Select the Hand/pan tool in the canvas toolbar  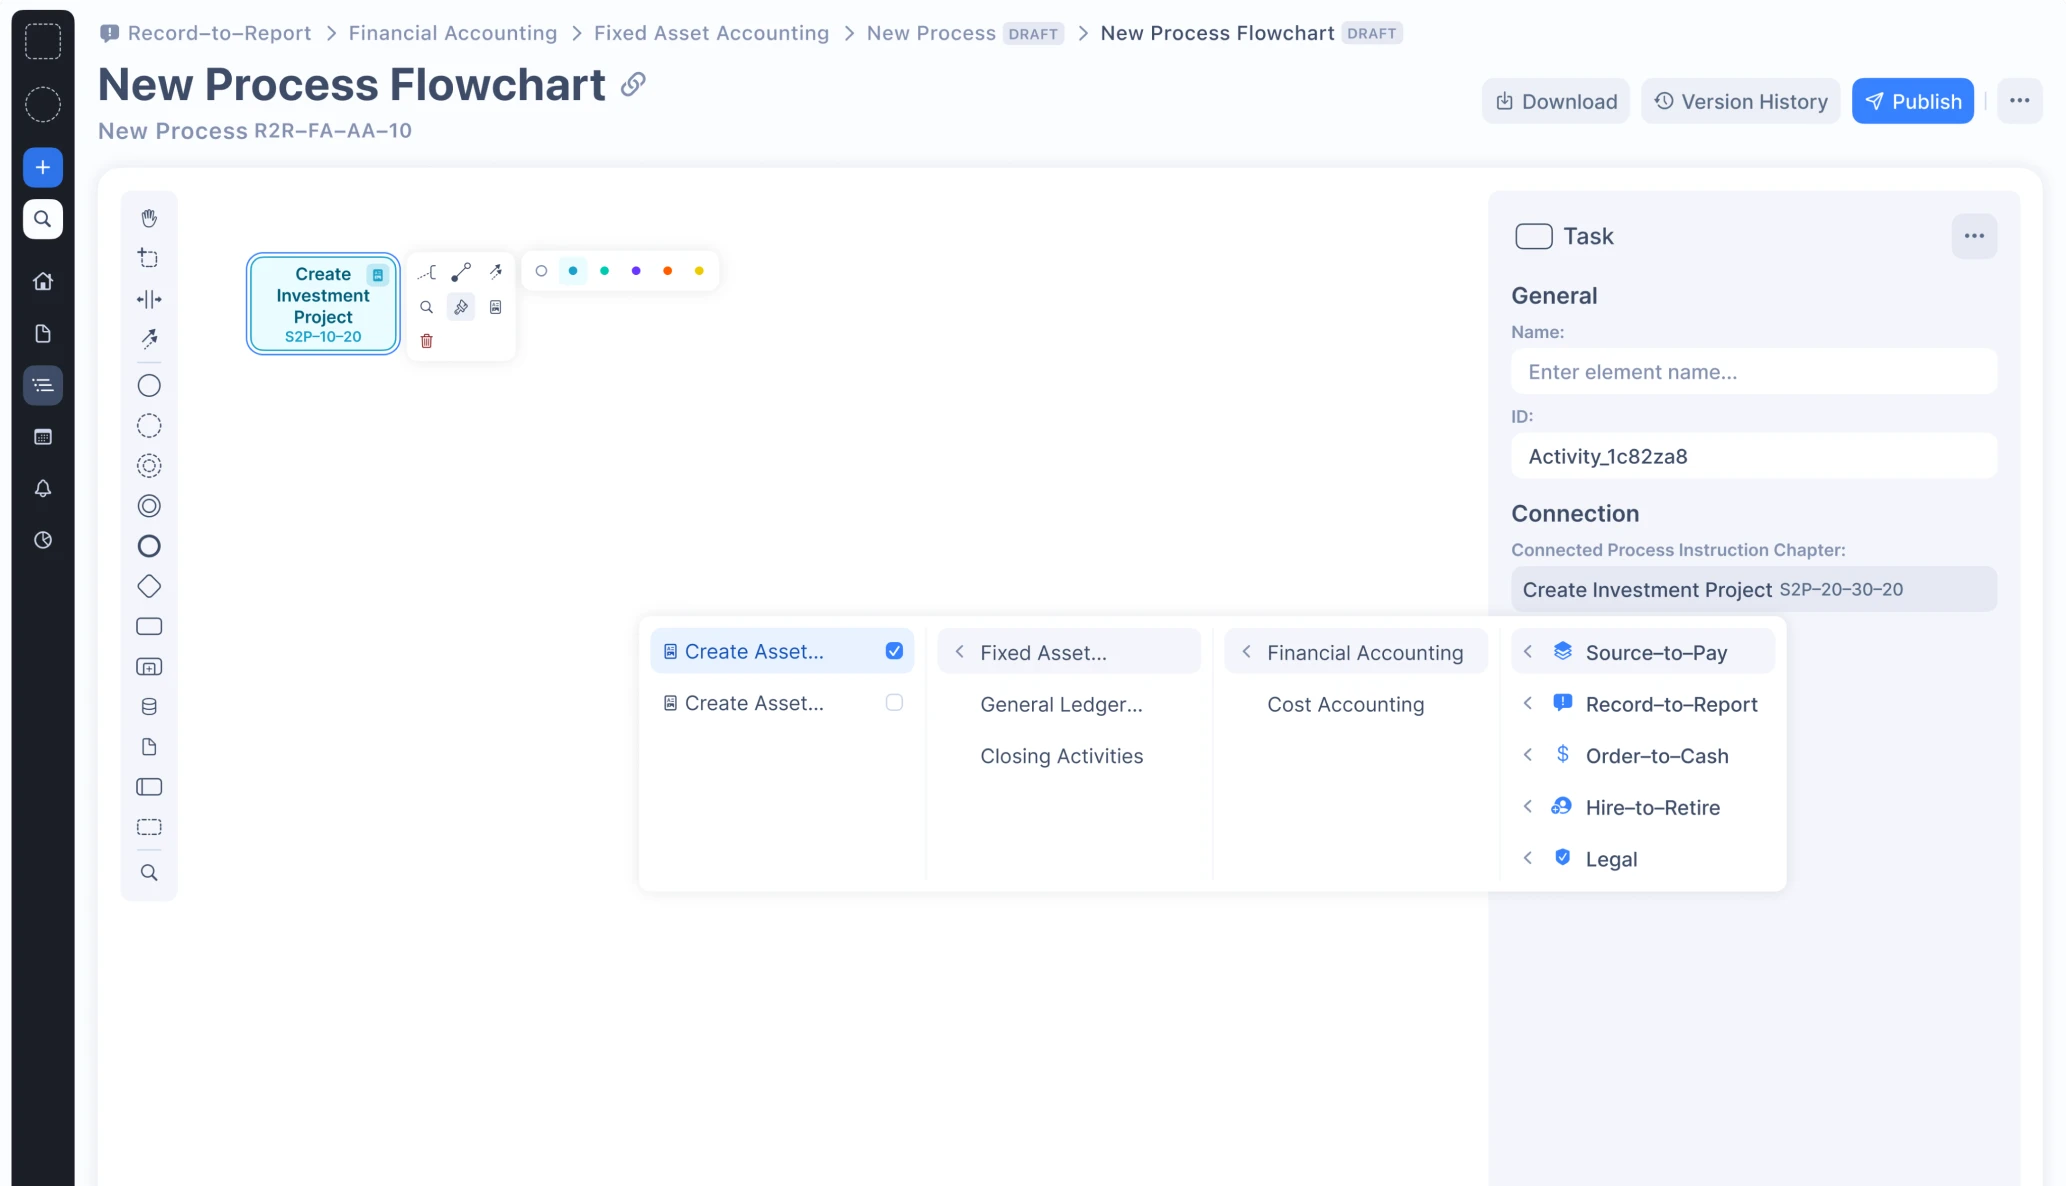(149, 218)
